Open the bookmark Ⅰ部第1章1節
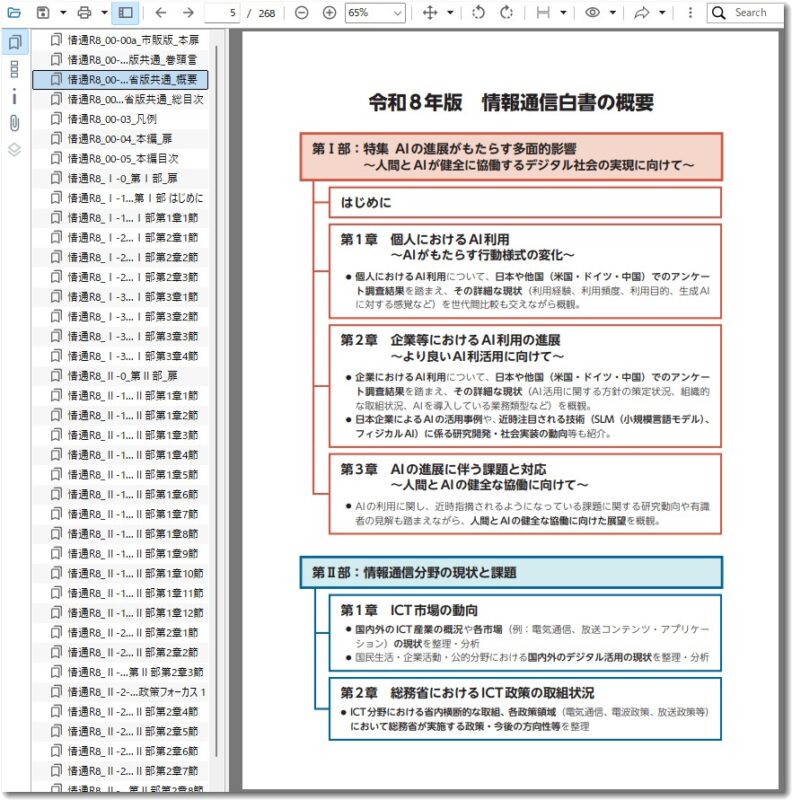Viewport: 792px width, 800px height. coord(121,218)
